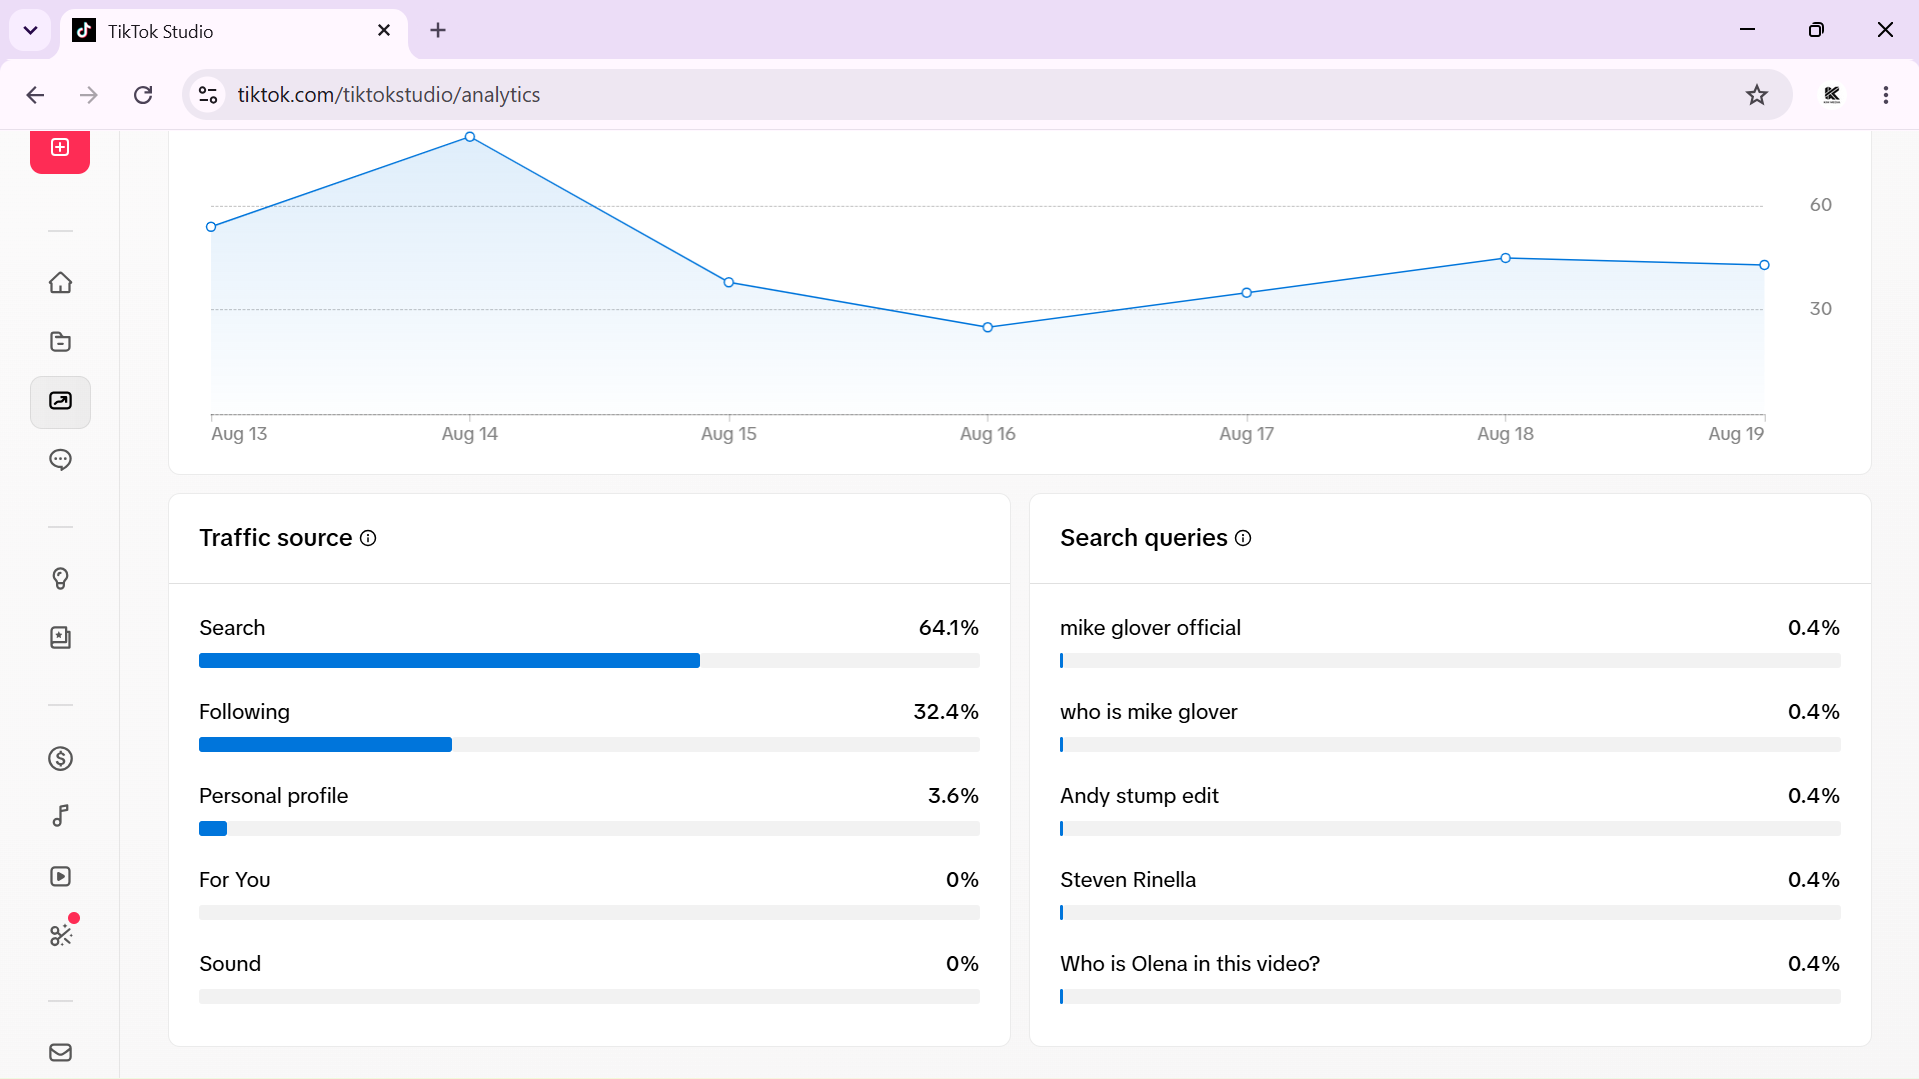The height and width of the screenshot is (1079, 1919).
Task: Open the Posts folder icon in sidebar
Action: 60,342
